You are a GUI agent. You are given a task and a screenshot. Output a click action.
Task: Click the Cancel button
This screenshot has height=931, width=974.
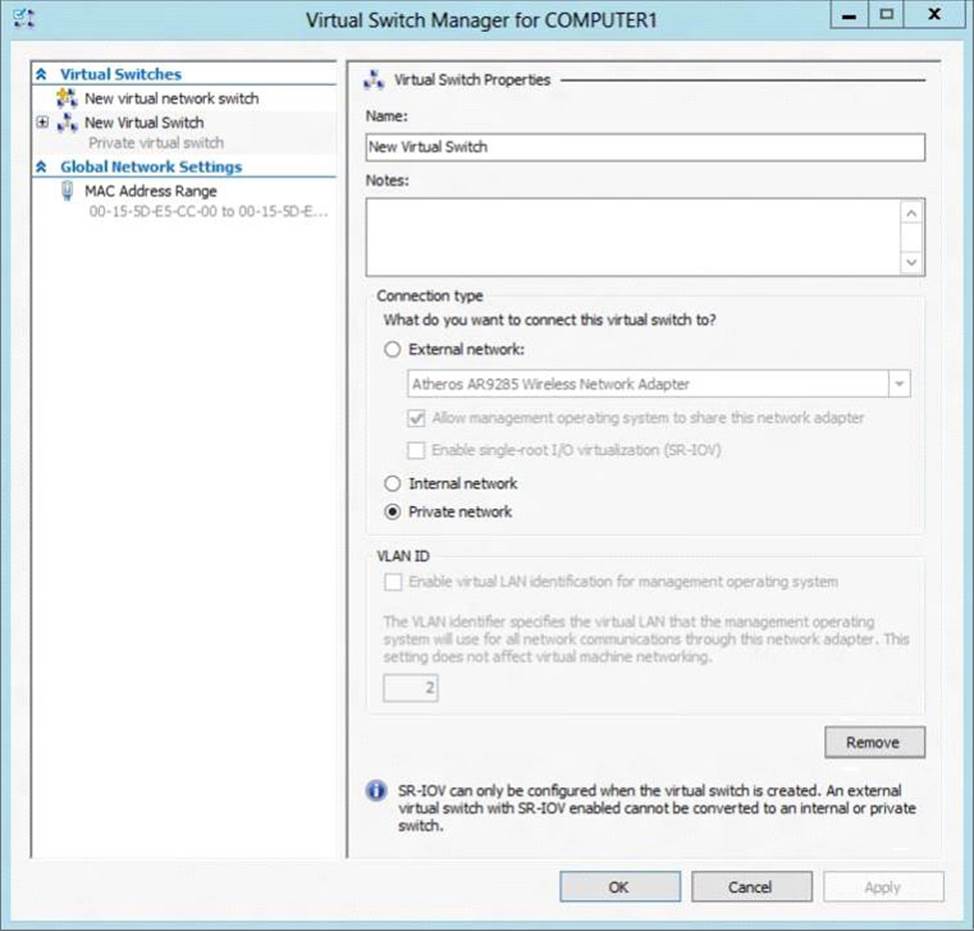(752, 887)
